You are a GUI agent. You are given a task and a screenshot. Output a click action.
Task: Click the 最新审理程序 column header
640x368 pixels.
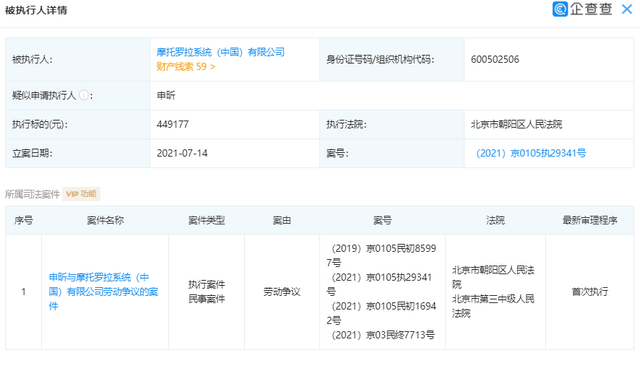(x=590, y=220)
